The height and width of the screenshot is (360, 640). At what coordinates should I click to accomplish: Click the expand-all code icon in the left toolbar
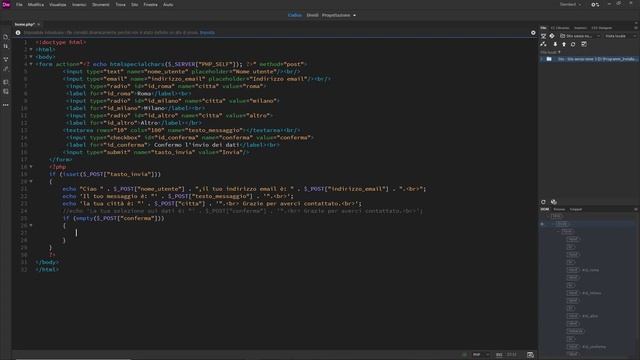click(6, 60)
